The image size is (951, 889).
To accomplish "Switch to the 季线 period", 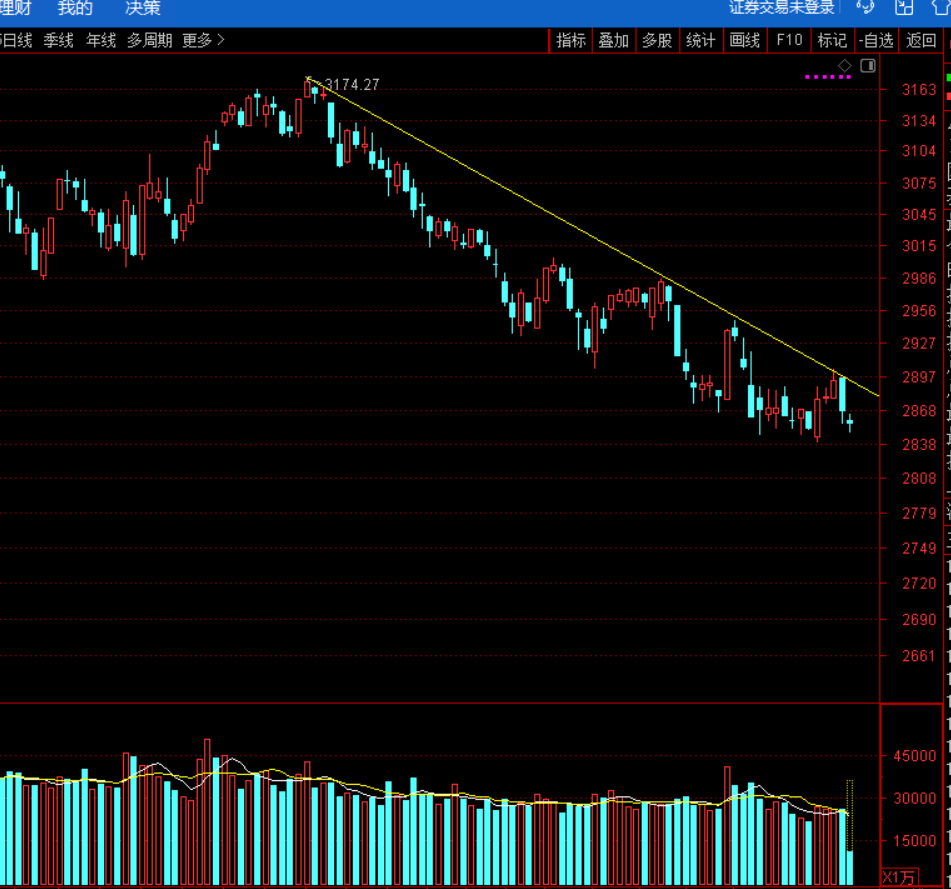I will [x=58, y=41].
